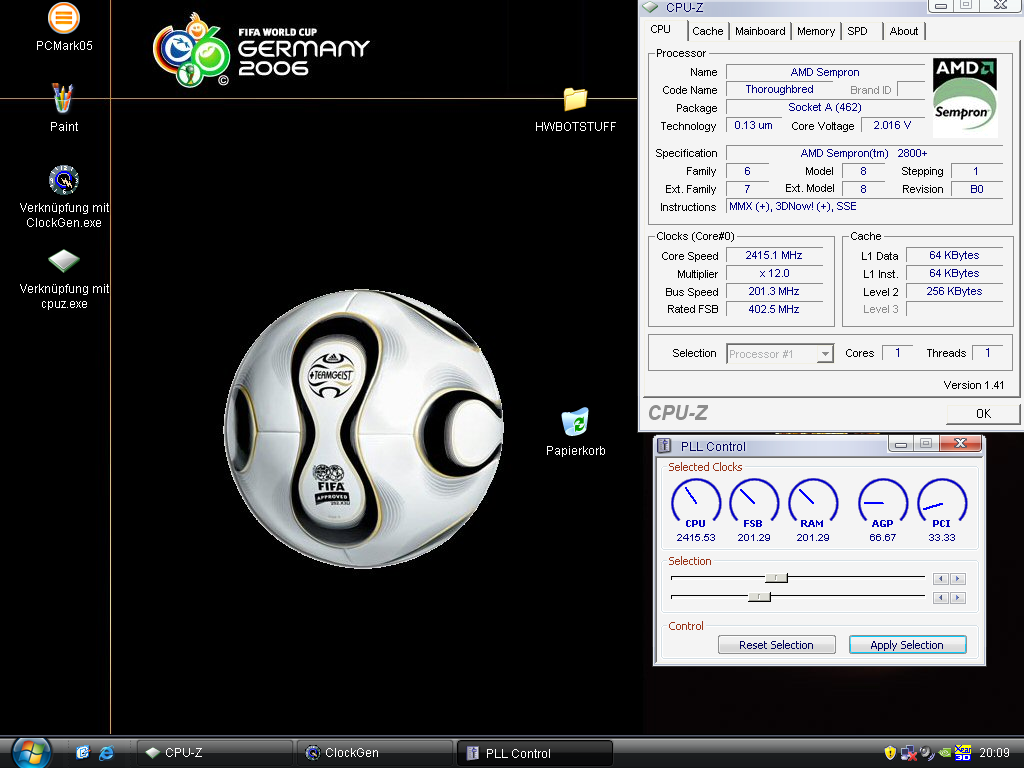1024x768 pixels.
Task: Click the Core Speed 2415.1 MHz field
Action: tap(774, 255)
